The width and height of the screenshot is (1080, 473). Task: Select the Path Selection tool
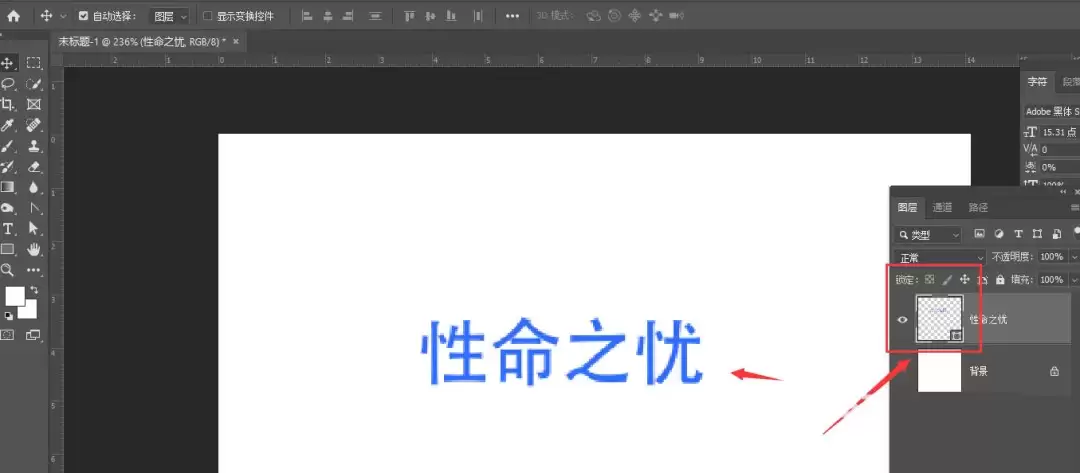pos(33,228)
